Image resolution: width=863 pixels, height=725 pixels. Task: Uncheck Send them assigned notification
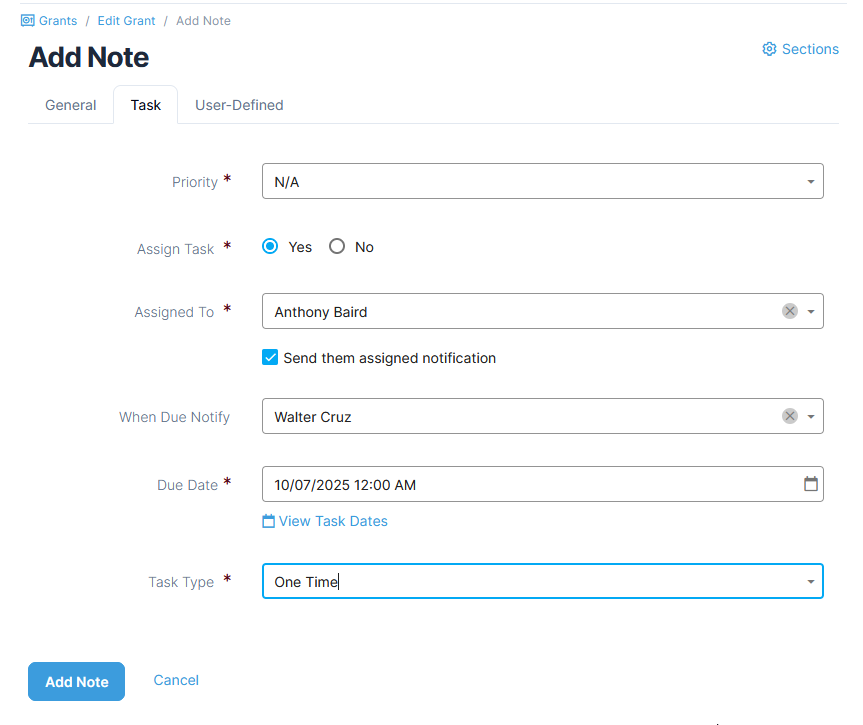[270, 357]
